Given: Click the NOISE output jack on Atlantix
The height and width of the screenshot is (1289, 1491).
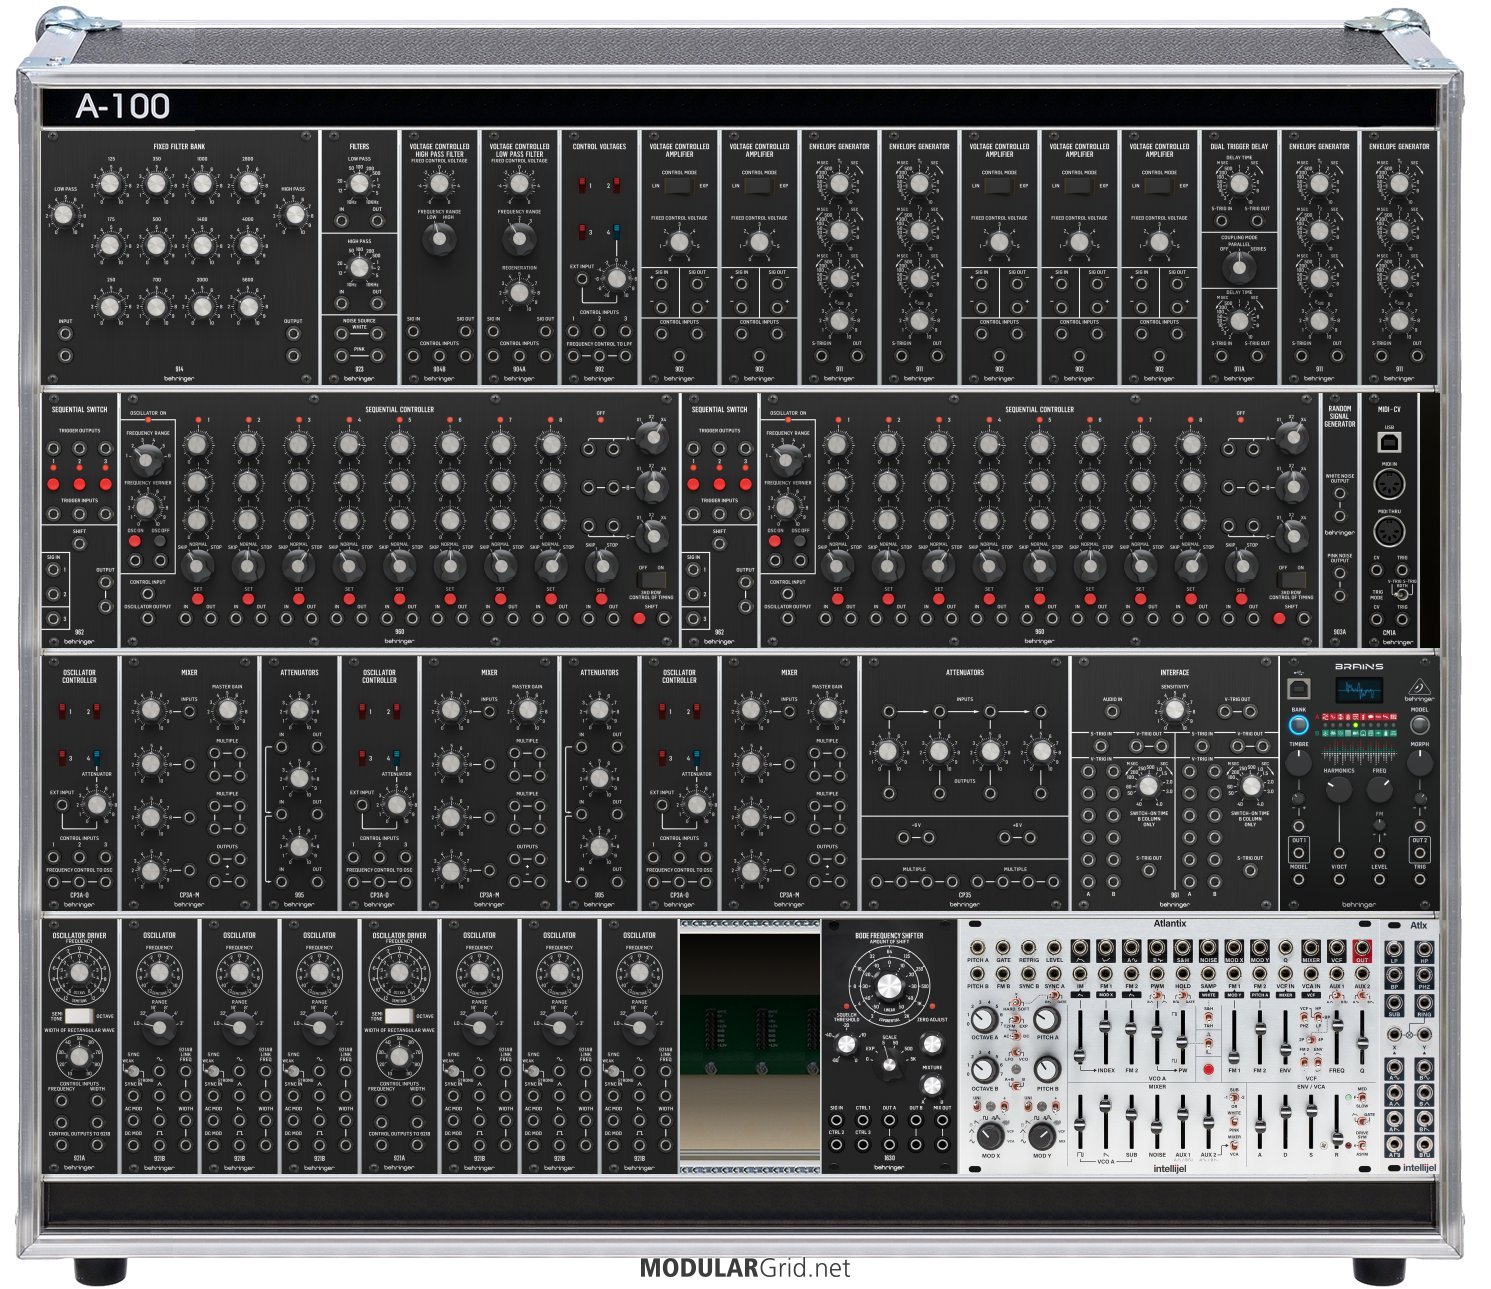Looking at the screenshot, I should [x=1209, y=948].
